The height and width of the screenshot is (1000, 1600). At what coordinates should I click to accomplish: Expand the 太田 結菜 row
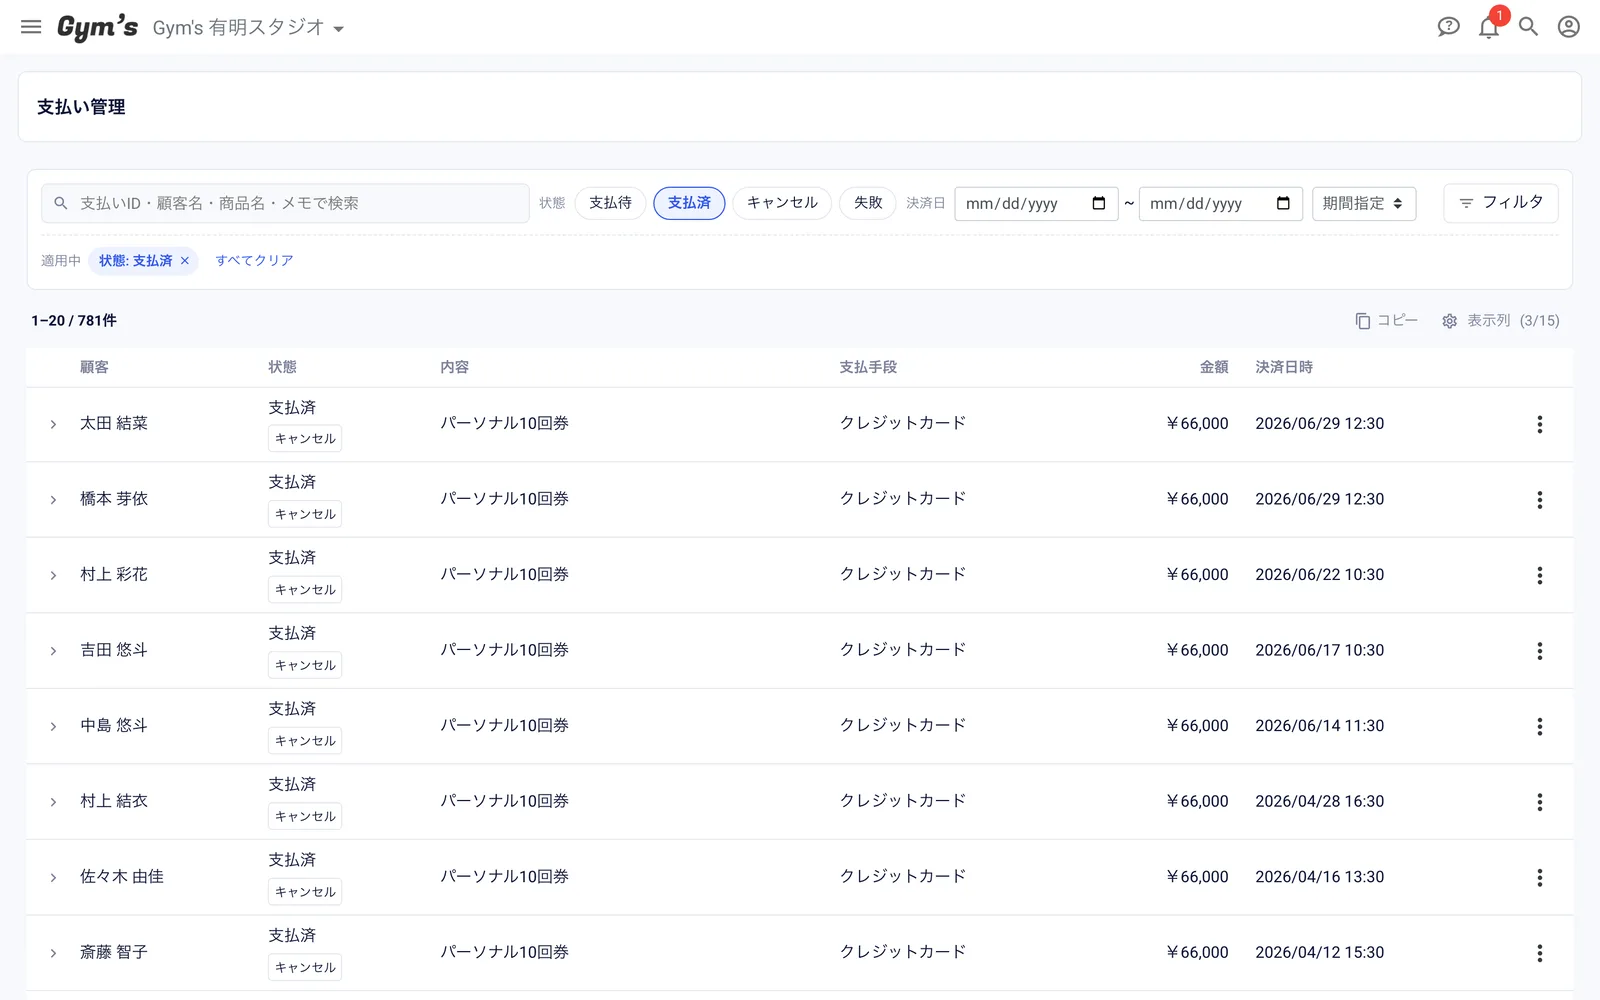pyautogui.click(x=53, y=424)
